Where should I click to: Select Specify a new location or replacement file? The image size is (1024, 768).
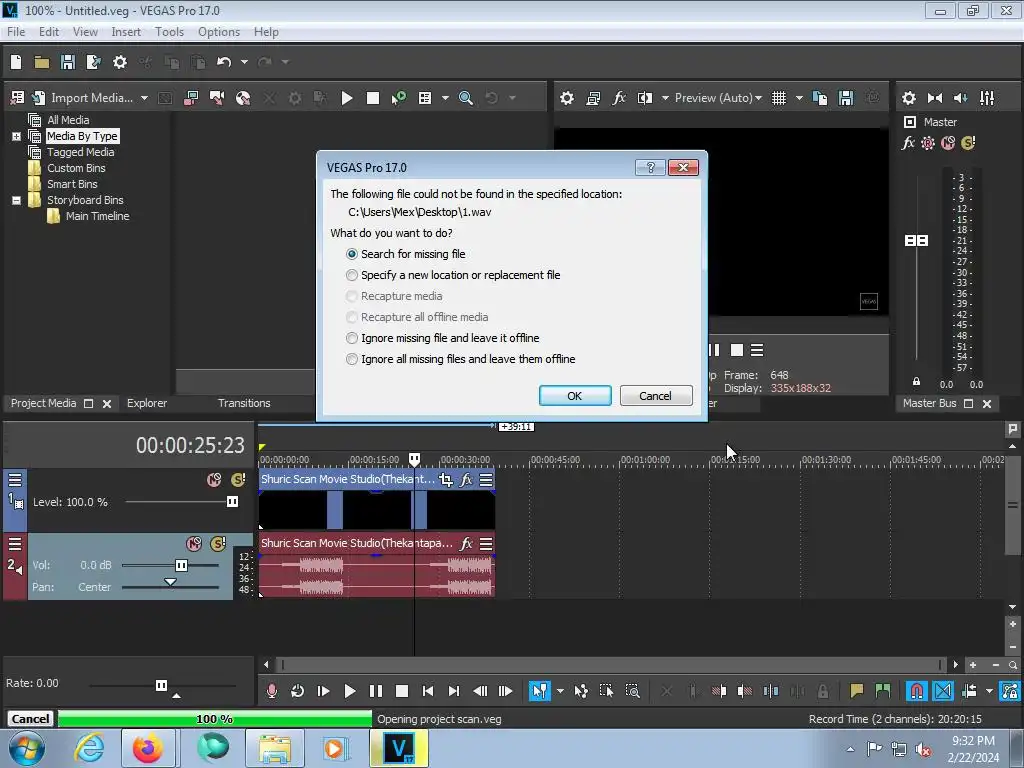pyautogui.click(x=453, y=275)
